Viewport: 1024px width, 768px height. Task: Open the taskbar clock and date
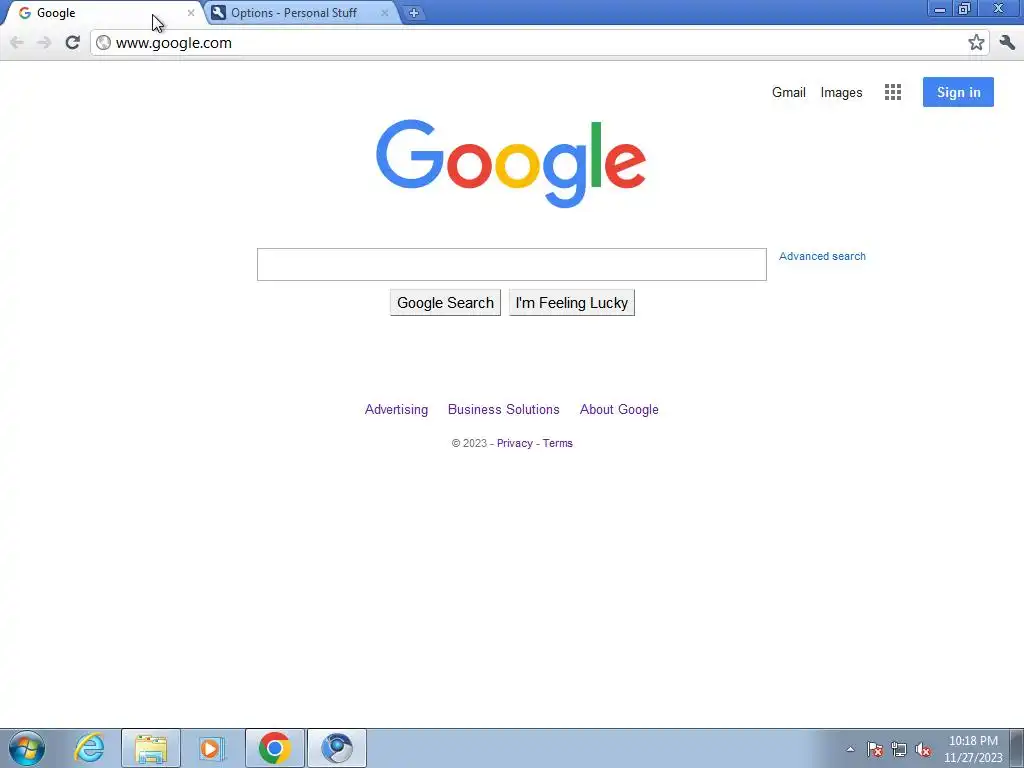click(x=973, y=749)
